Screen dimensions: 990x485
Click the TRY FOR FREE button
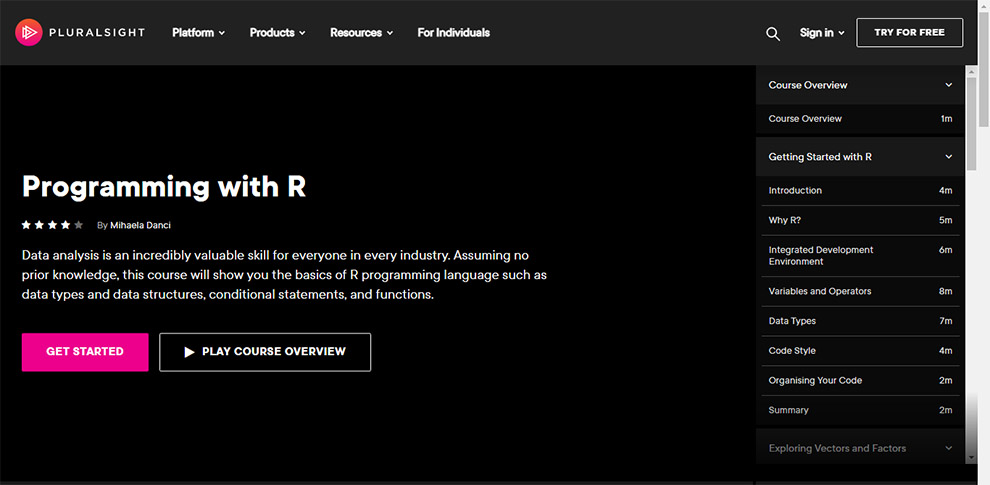click(x=909, y=32)
